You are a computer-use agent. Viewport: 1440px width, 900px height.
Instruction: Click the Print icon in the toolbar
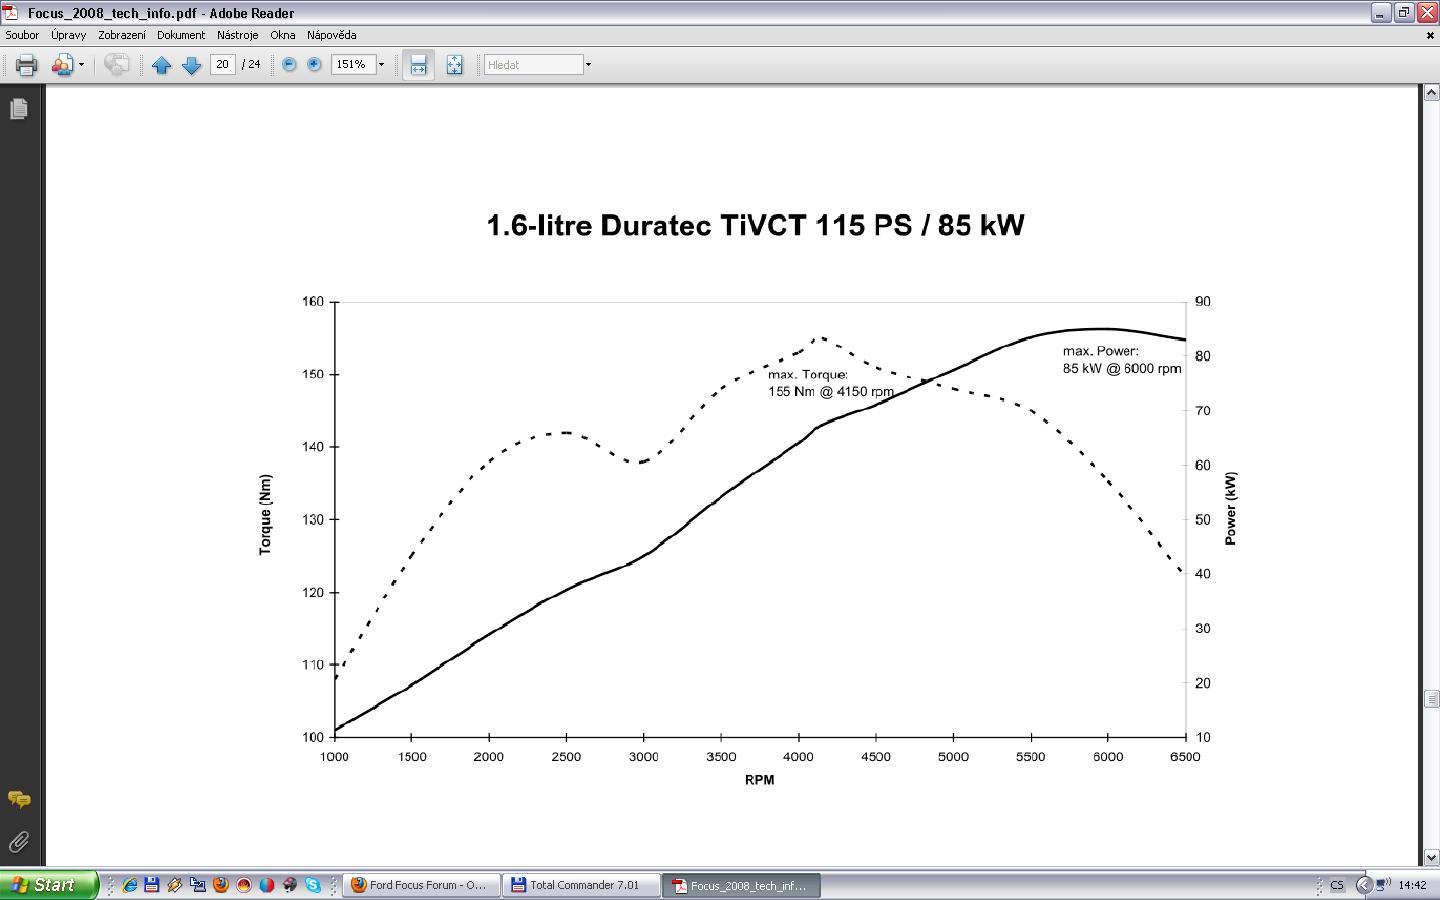pos(26,65)
